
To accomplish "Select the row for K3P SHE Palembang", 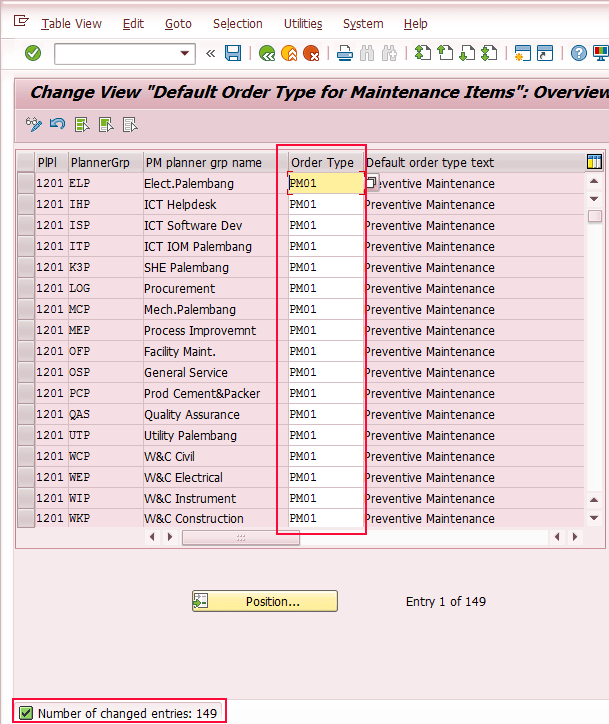I will [26, 267].
